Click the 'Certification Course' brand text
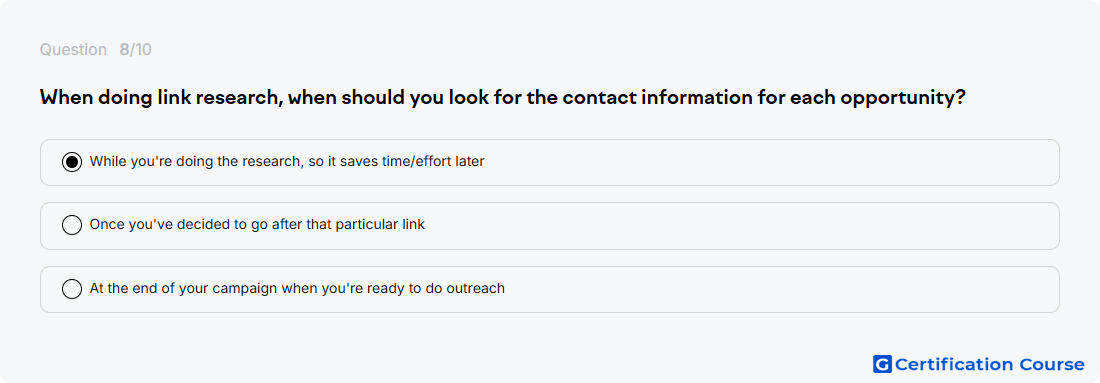The image size is (1100, 383). click(x=990, y=364)
